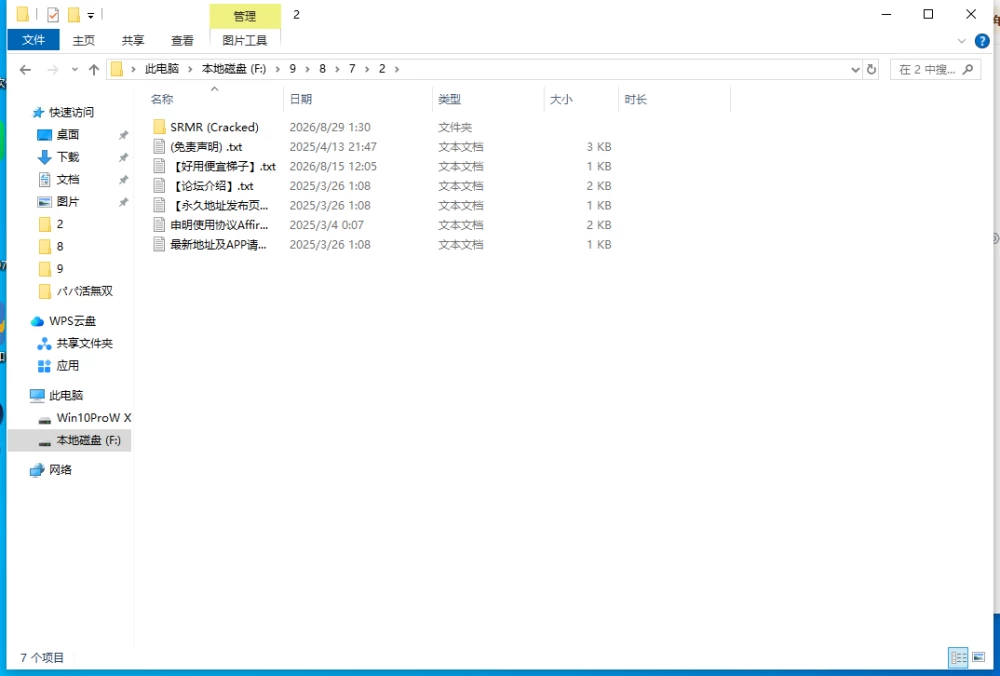Expand the chevron after 此电脑 in breadcrumb
Viewport: 1000px width, 676px height.
coord(190,69)
